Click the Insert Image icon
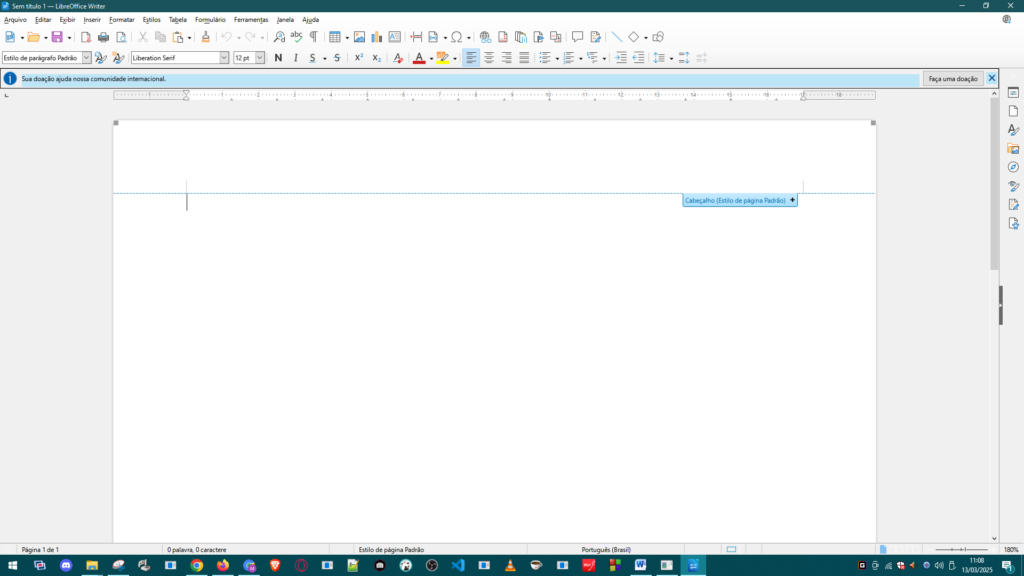 359,37
